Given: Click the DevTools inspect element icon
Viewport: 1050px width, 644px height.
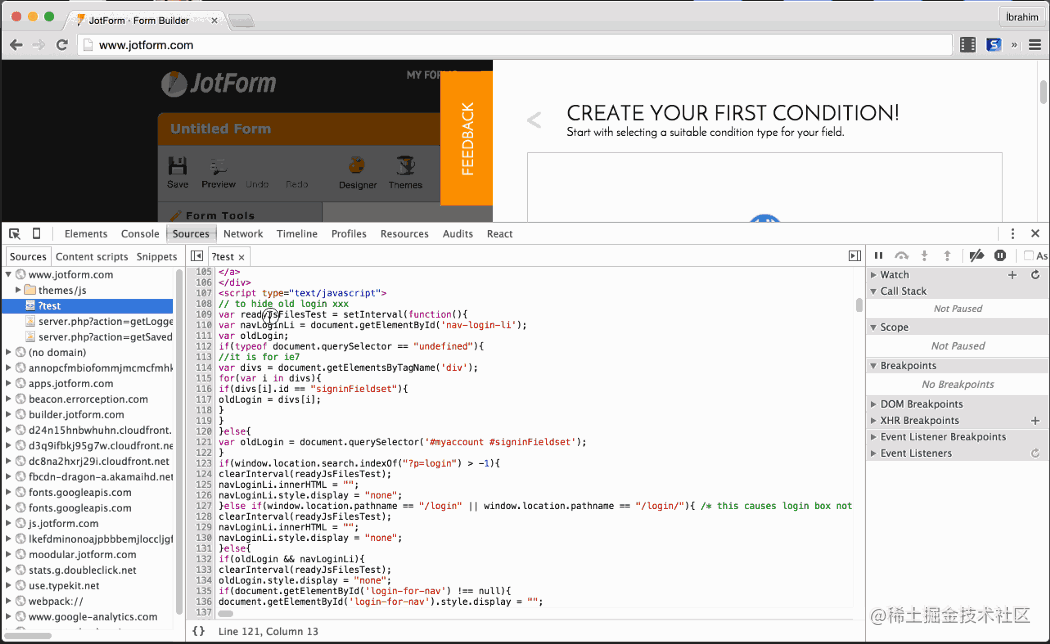Looking at the screenshot, I should coord(15,234).
